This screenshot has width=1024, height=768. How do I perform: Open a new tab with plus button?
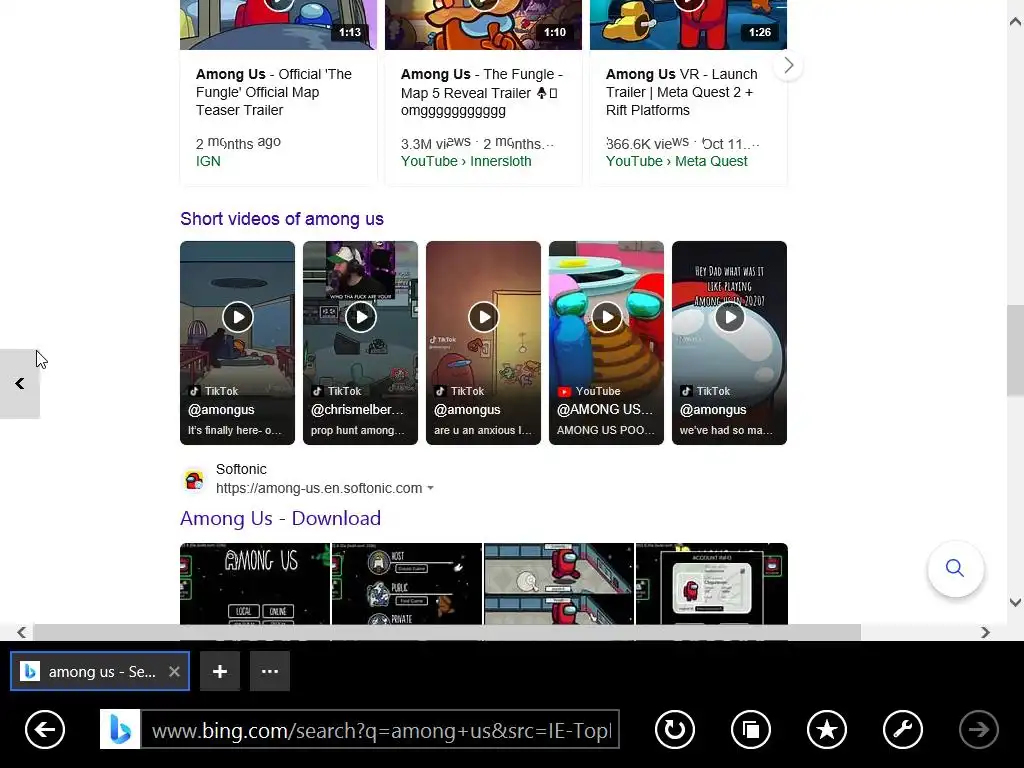(x=220, y=671)
